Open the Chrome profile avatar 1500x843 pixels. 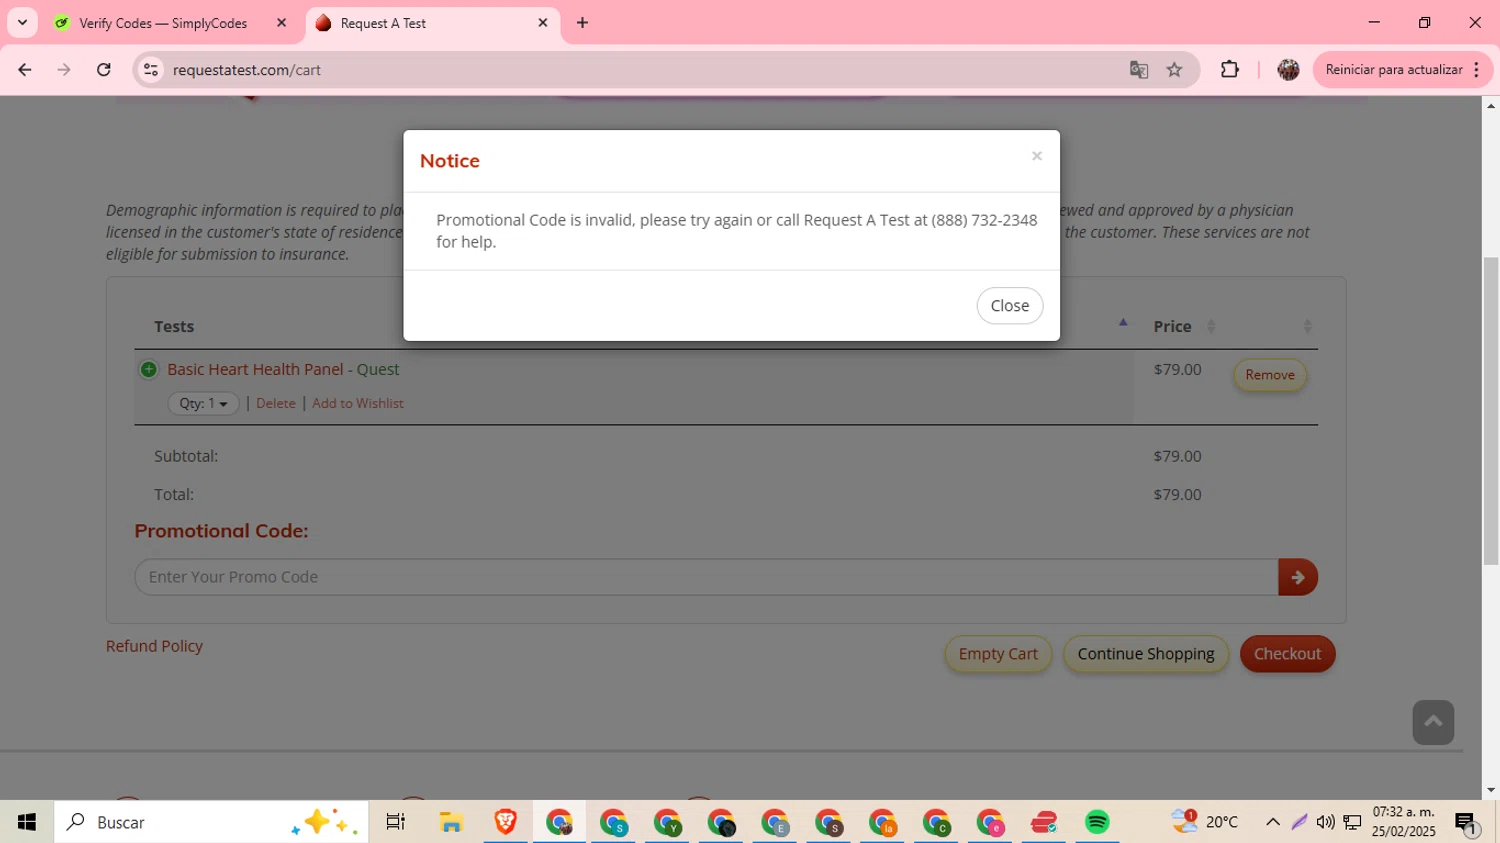click(1289, 70)
